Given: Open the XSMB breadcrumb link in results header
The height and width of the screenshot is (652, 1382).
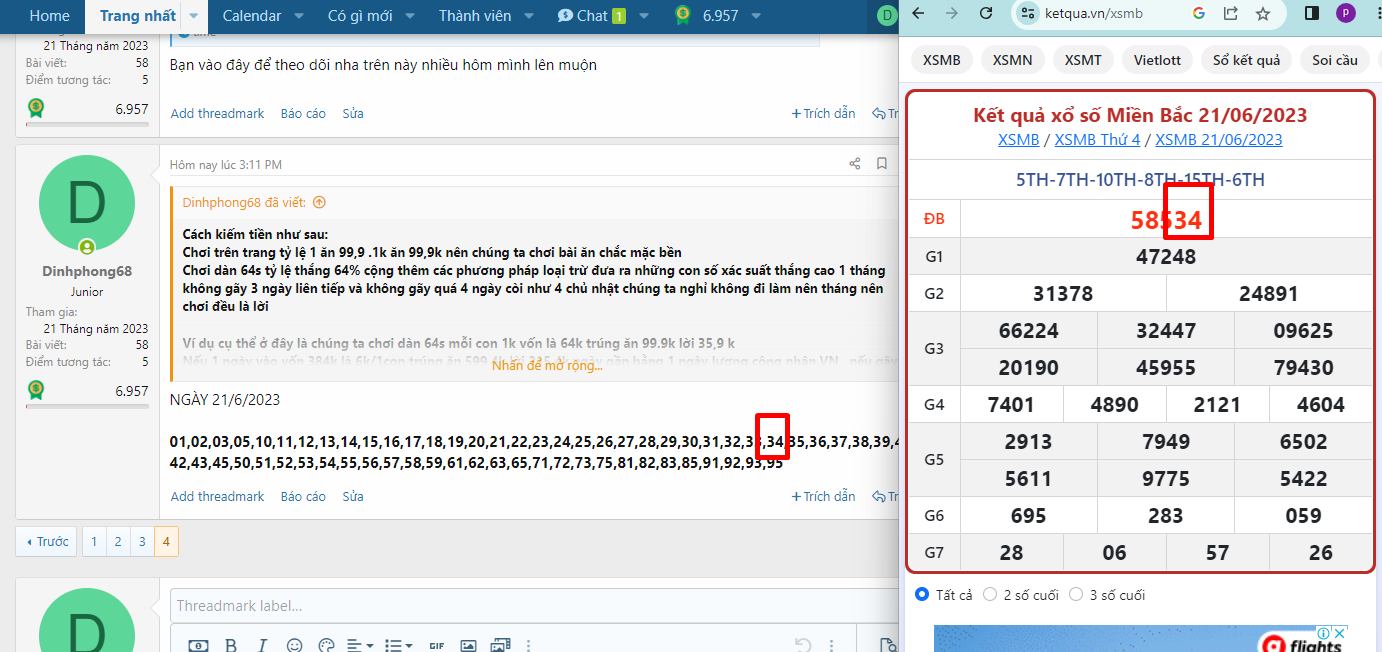Looking at the screenshot, I should click(x=1018, y=139).
